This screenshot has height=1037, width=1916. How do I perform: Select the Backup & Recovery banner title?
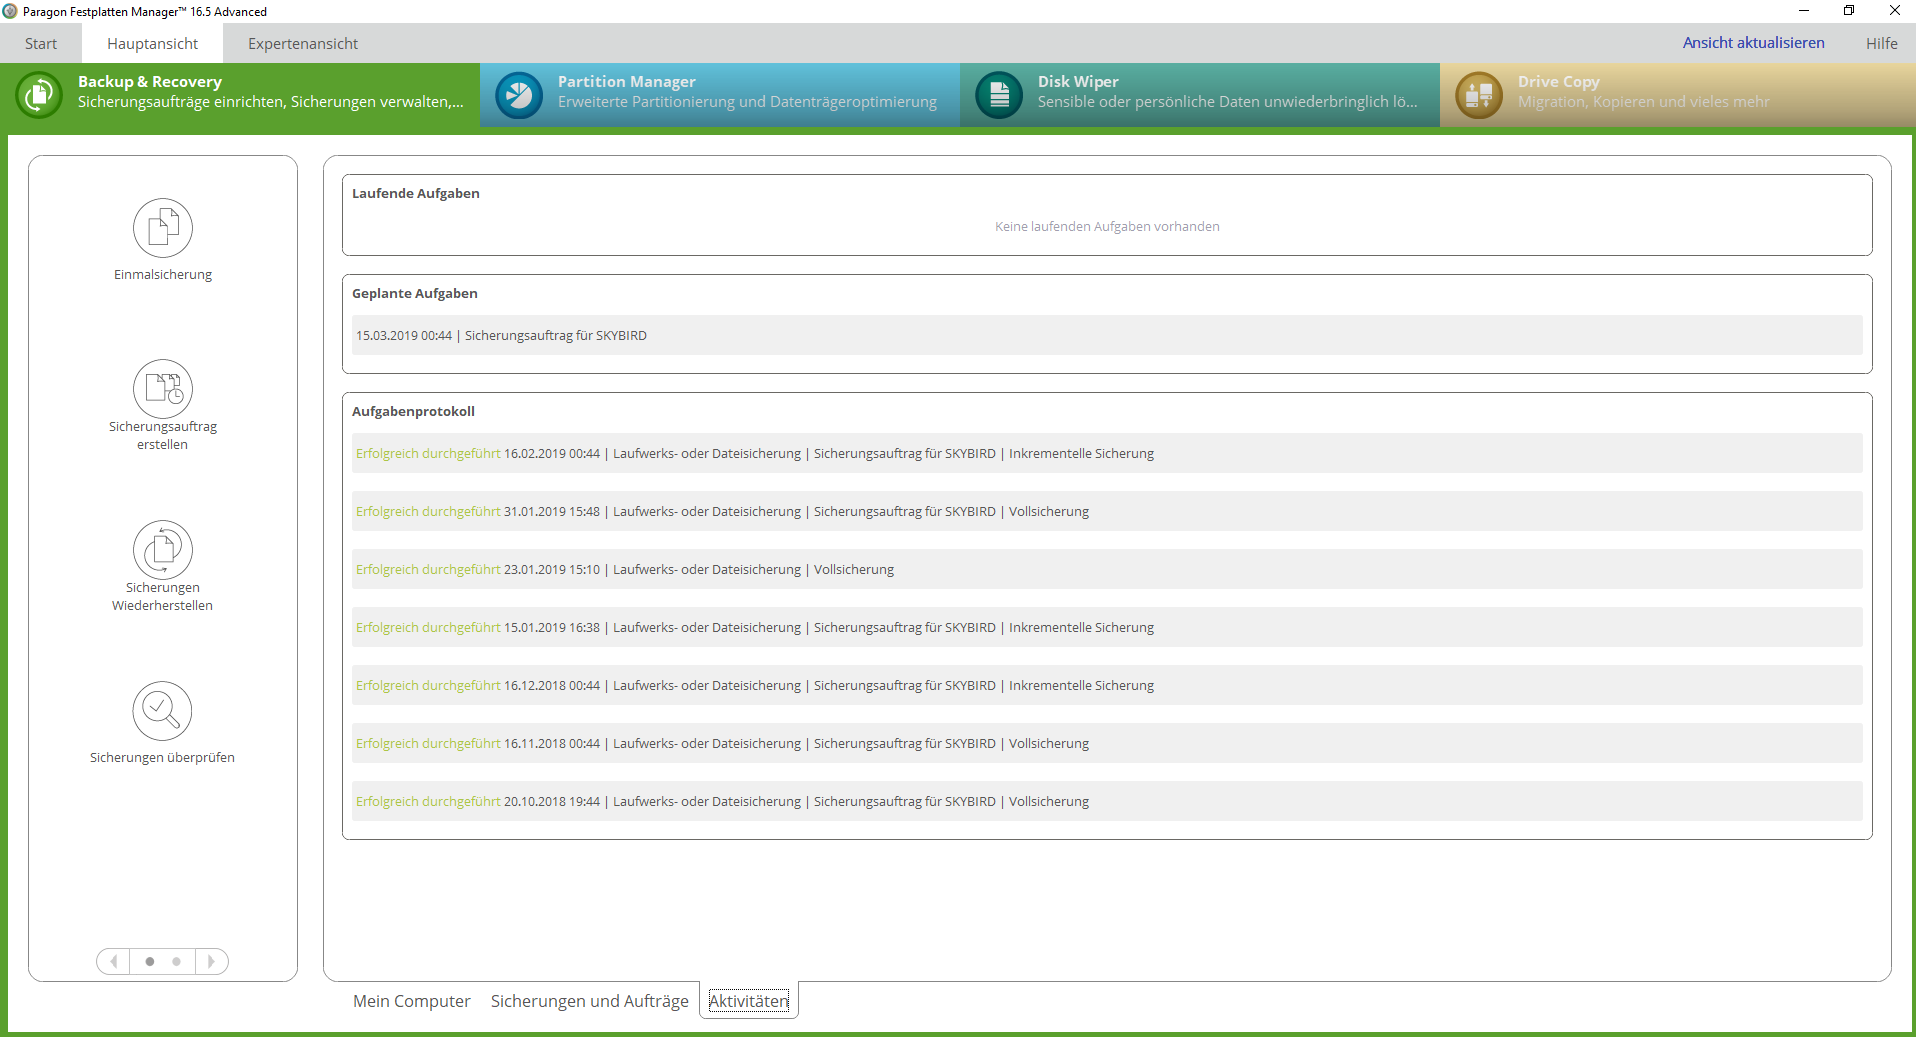[x=150, y=81]
